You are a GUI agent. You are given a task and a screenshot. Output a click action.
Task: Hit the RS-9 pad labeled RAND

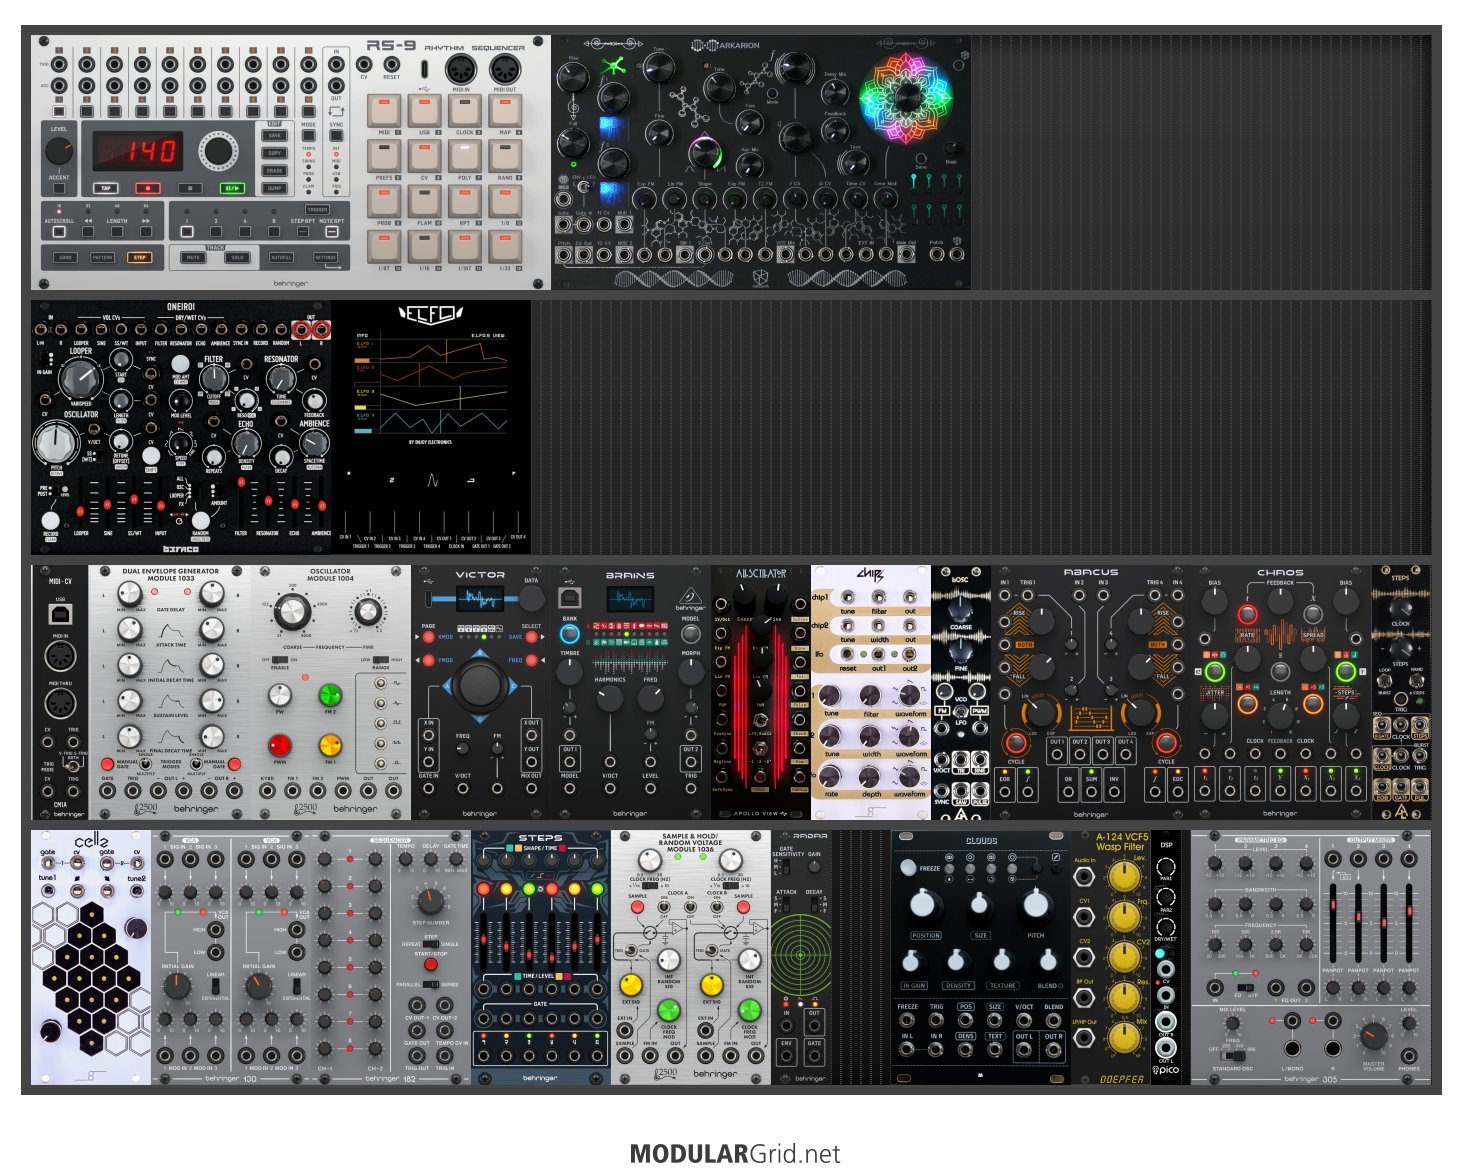505,156
